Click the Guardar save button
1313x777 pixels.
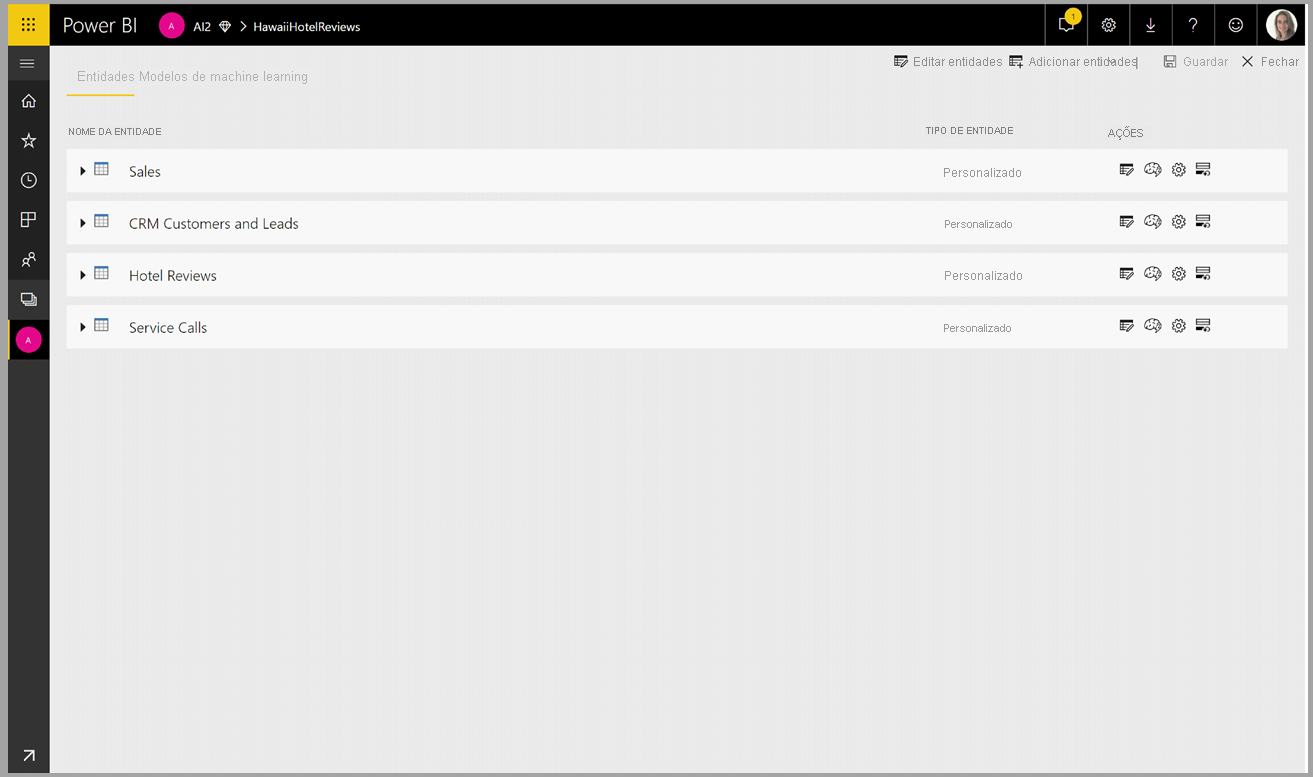1195,62
